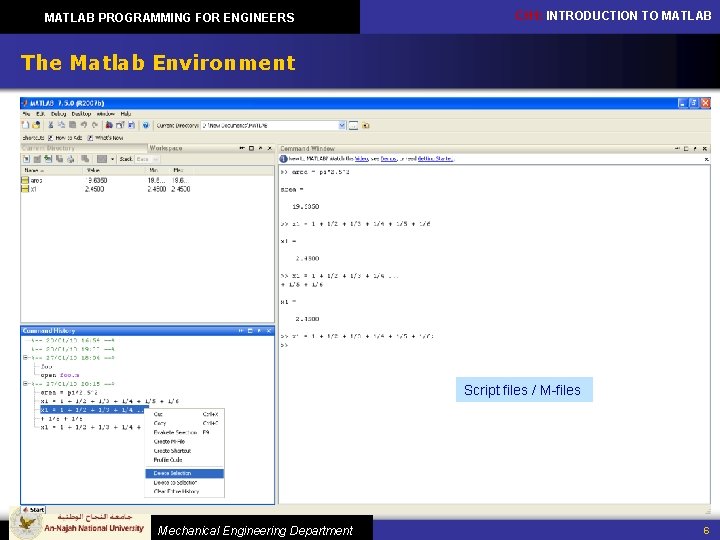Open the Video link in Command Window banner
This screenshot has height=540, width=720.
tap(362, 159)
